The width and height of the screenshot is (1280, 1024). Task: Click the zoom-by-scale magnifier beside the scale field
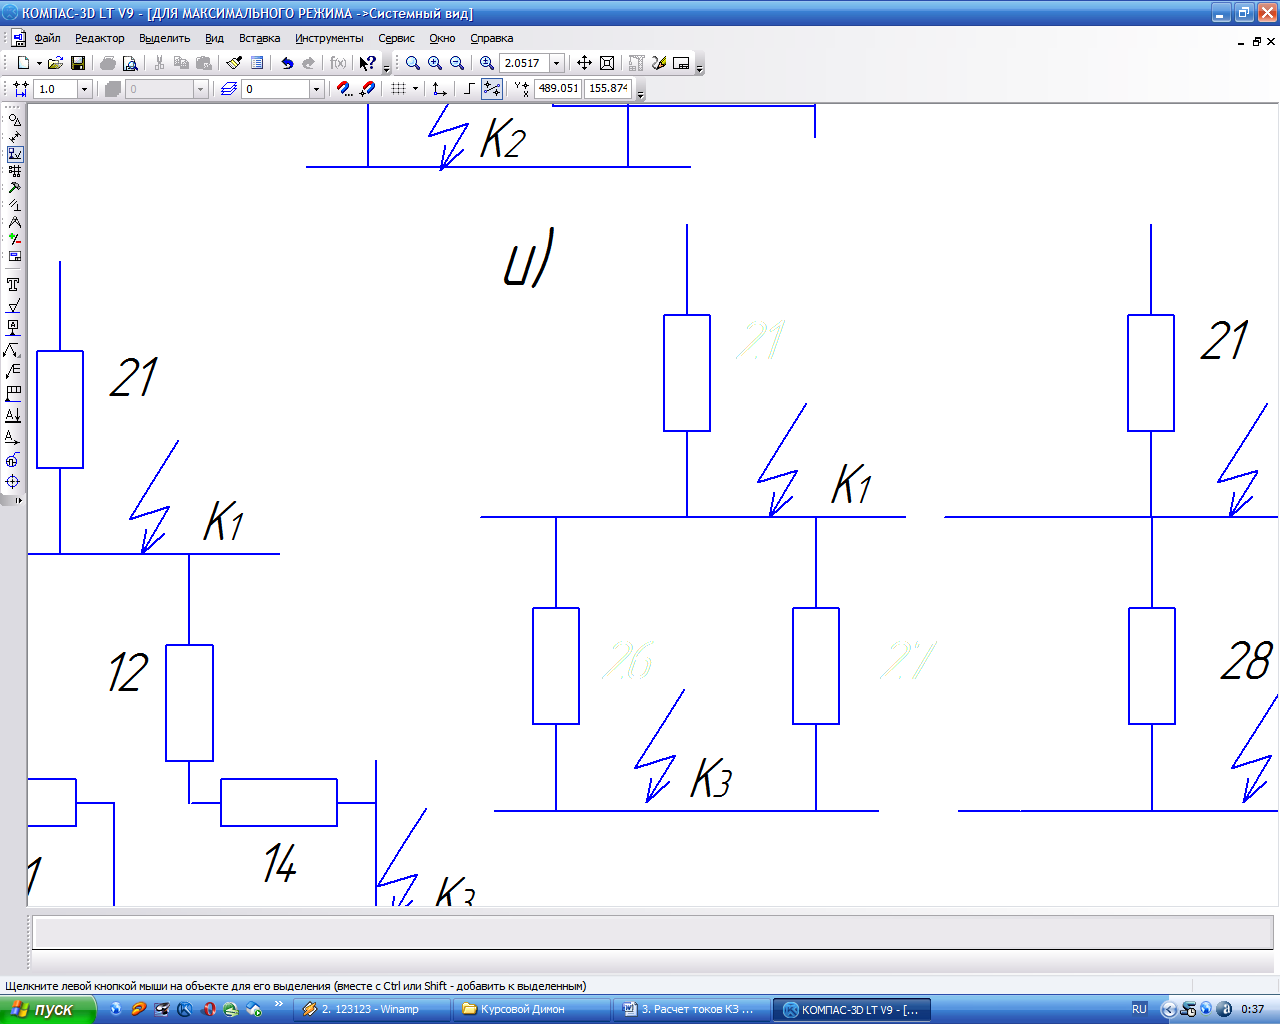(x=487, y=63)
